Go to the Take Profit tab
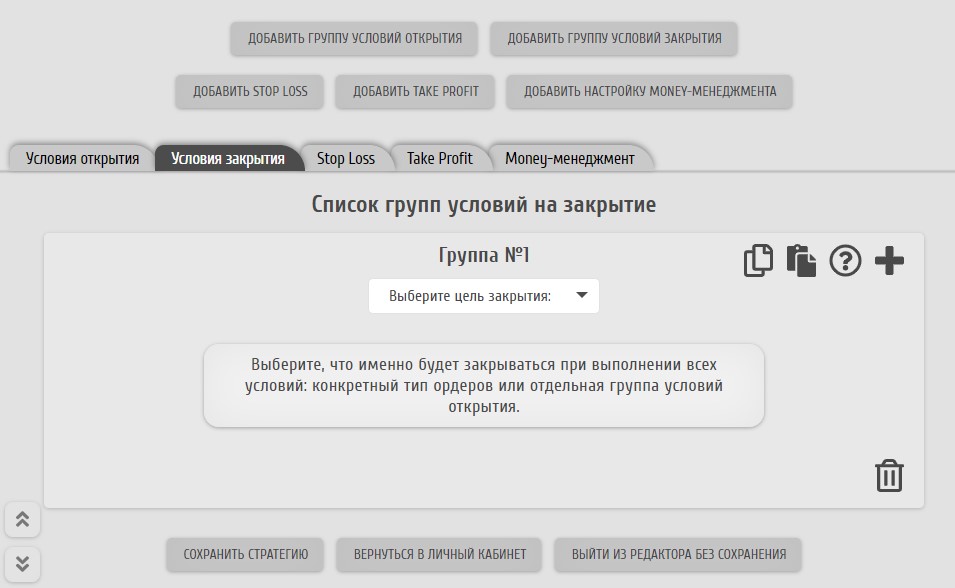This screenshot has height=588, width=955. point(439,158)
